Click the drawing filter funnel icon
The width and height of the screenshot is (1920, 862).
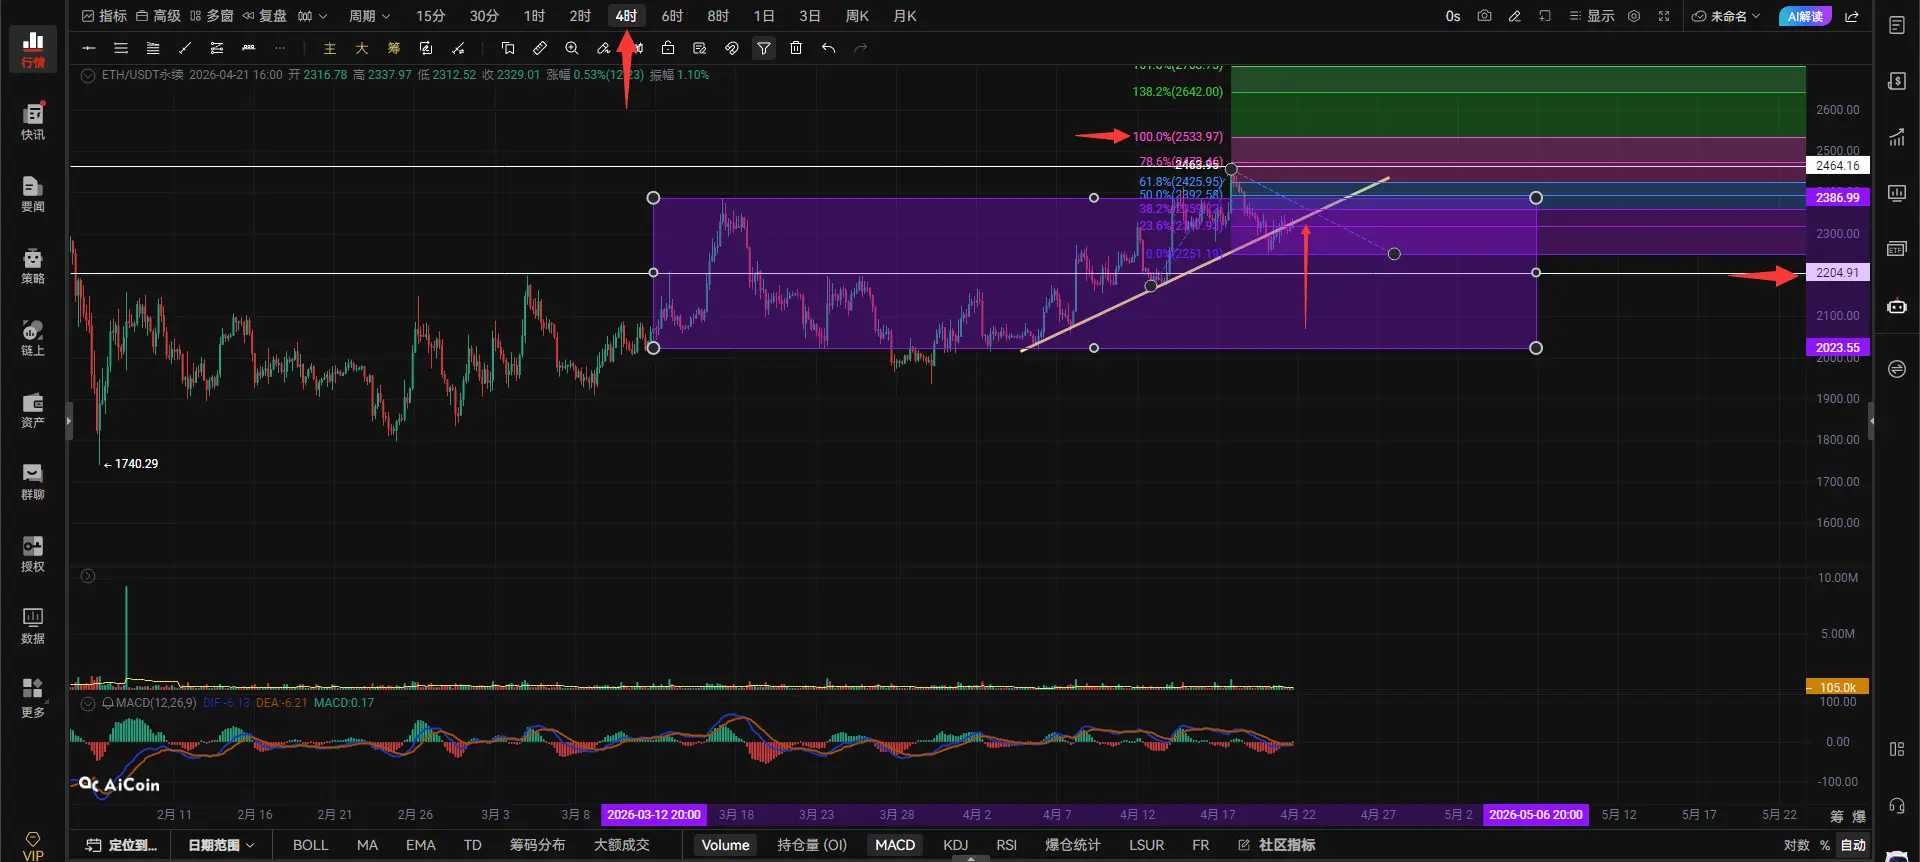(764, 48)
